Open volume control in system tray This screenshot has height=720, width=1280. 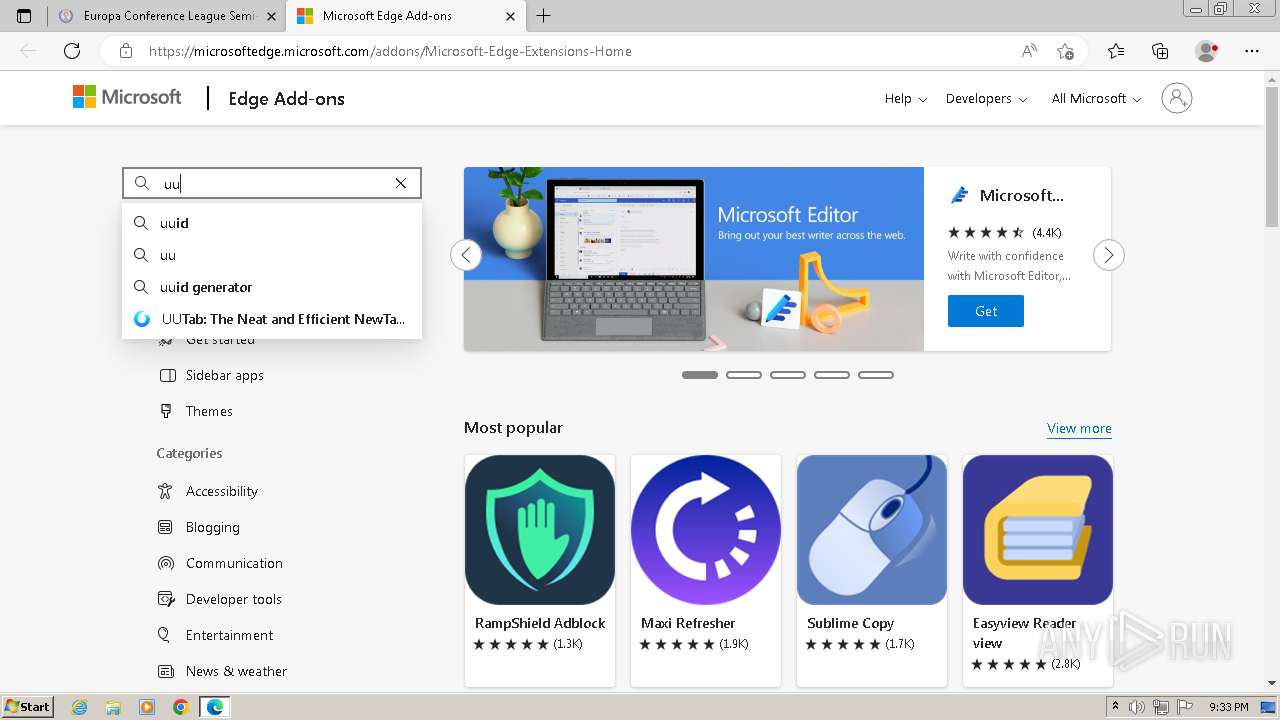[x=1139, y=707]
